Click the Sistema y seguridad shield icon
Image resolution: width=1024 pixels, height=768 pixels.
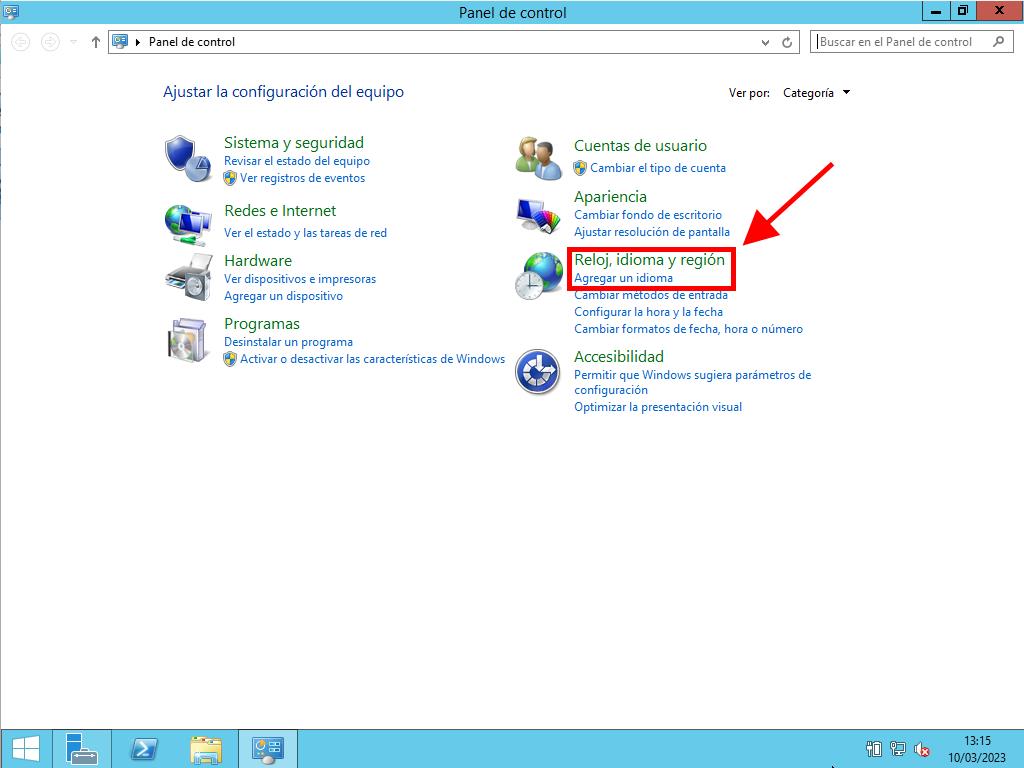coord(188,159)
